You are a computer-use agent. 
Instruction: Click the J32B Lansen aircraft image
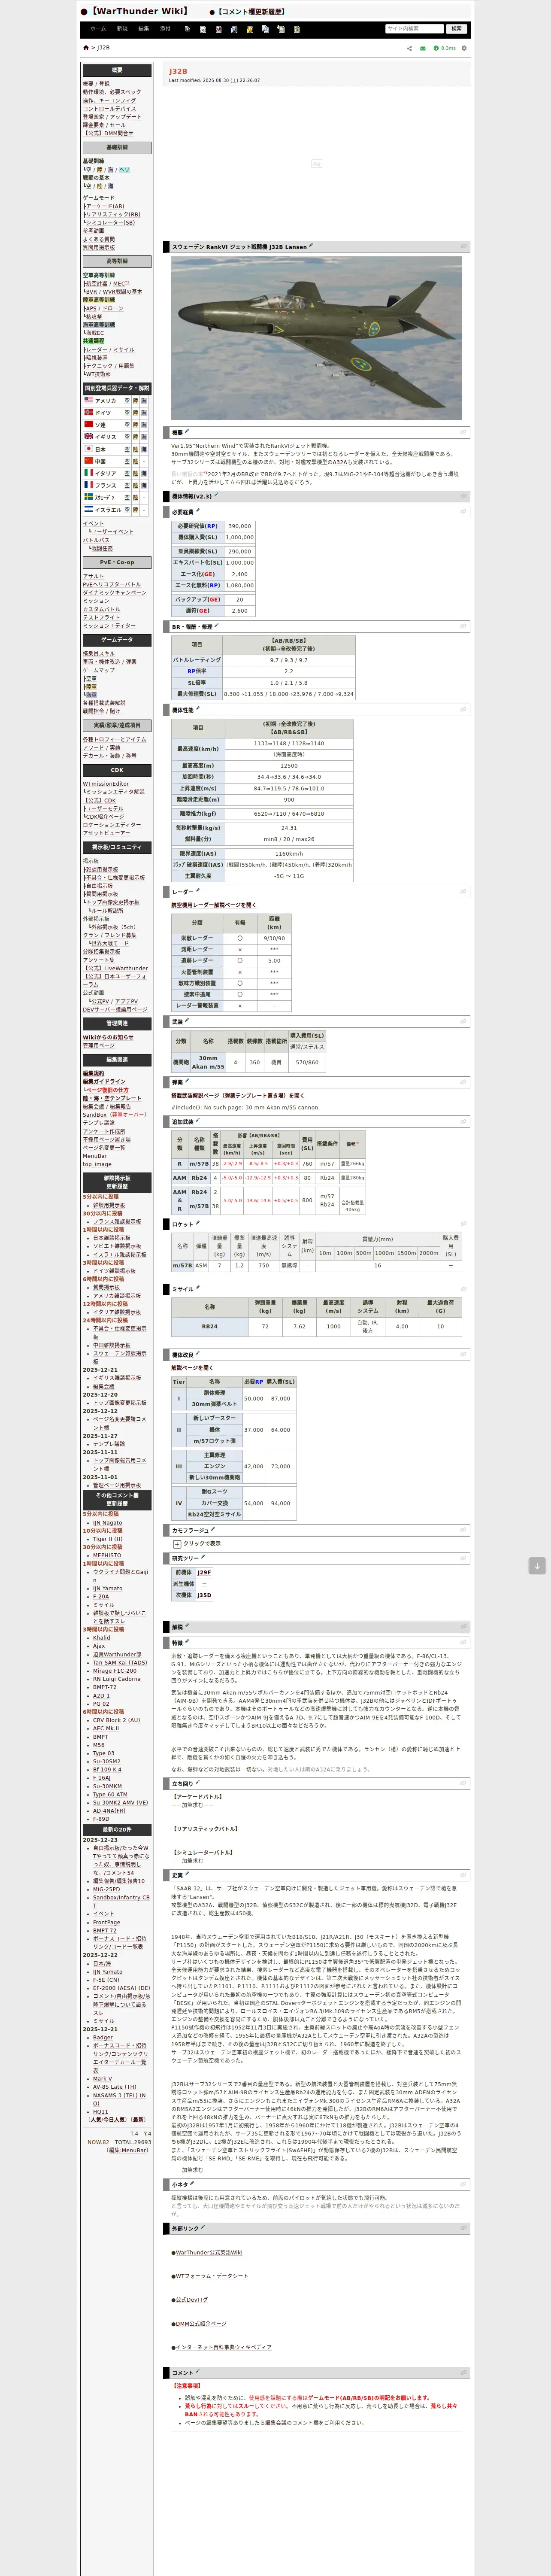pos(316,338)
